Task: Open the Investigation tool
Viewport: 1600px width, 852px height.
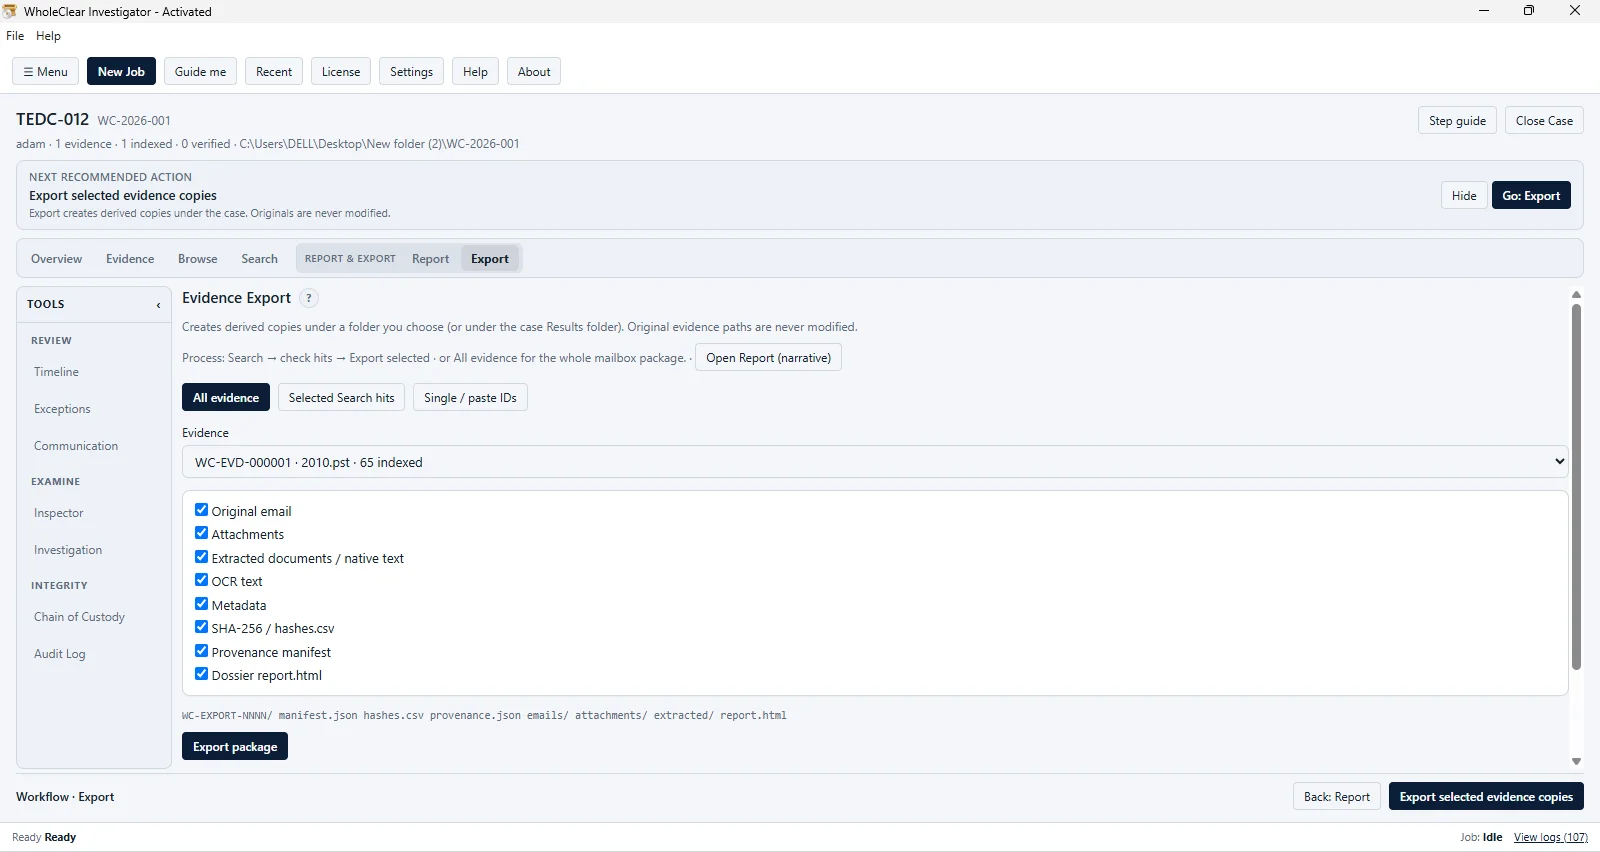Action: [68, 550]
